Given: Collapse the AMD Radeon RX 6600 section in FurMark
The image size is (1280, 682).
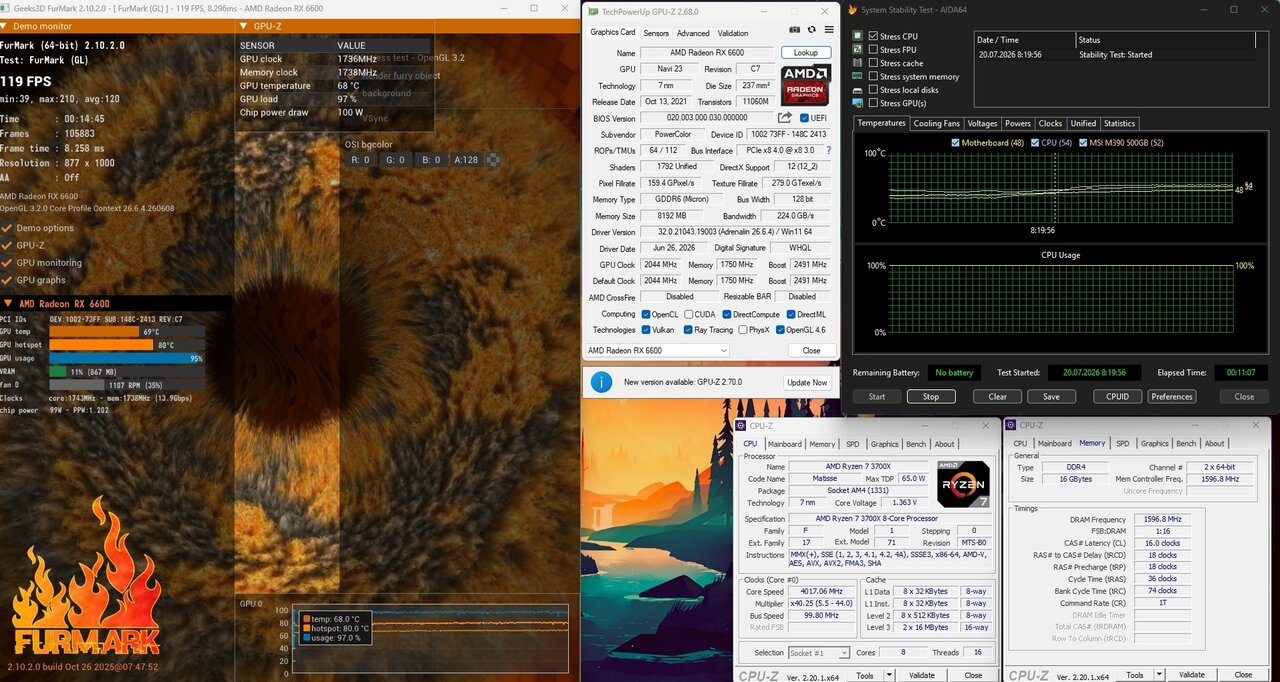Looking at the screenshot, I should coord(7,303).
